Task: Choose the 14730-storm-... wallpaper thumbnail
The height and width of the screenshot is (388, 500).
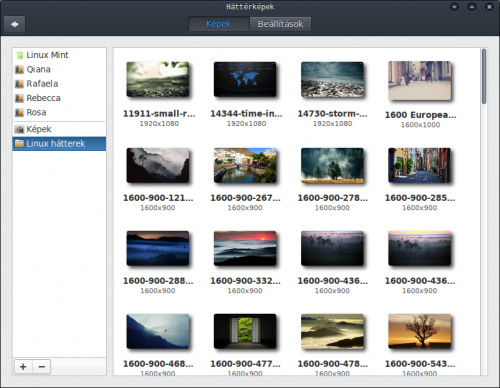Action: [x=332, y=79]
